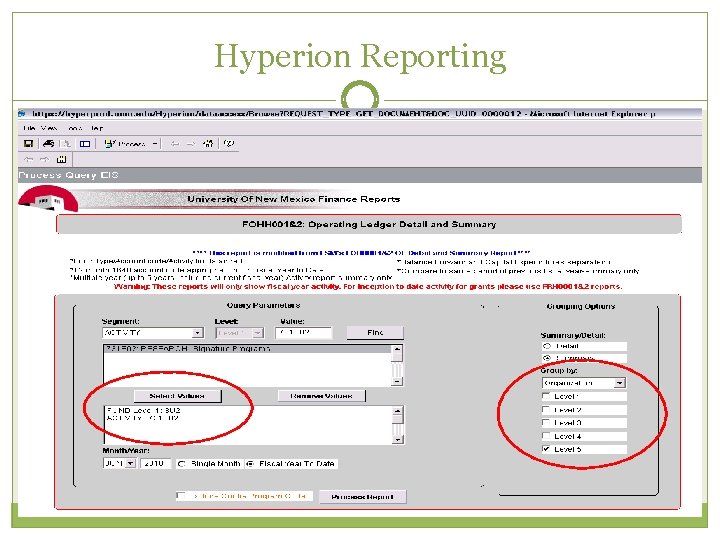This screenshot has width=720, height=540.
Task: Uncheck the Level 5 checkbox
Action: pyautogui.click(x=546, y=449)
